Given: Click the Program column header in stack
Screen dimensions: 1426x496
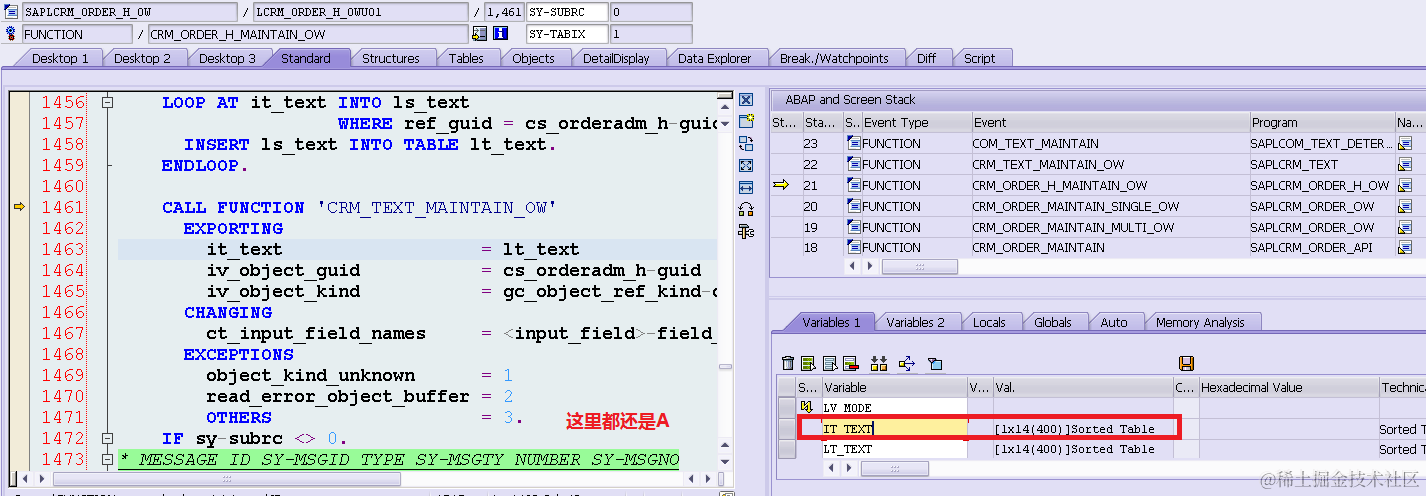Looking at the screenshot, I should pyautogui.click(x=1321, y=123).
